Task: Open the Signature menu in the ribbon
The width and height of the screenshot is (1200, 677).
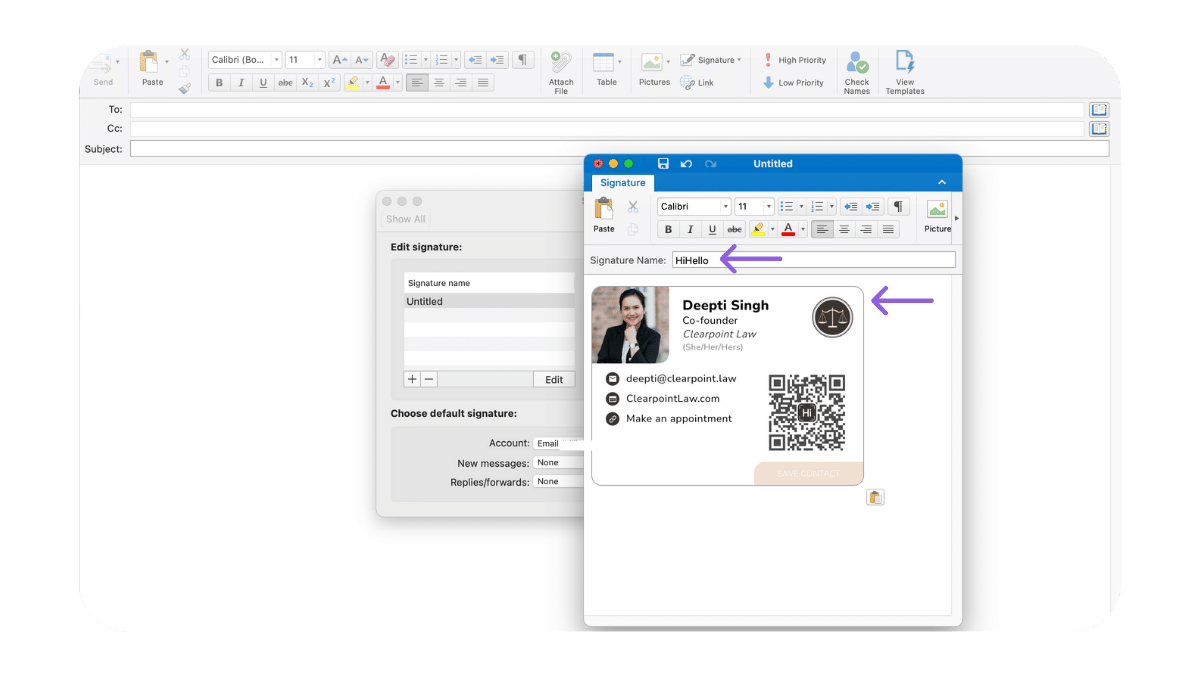Action: pos(711,60)
